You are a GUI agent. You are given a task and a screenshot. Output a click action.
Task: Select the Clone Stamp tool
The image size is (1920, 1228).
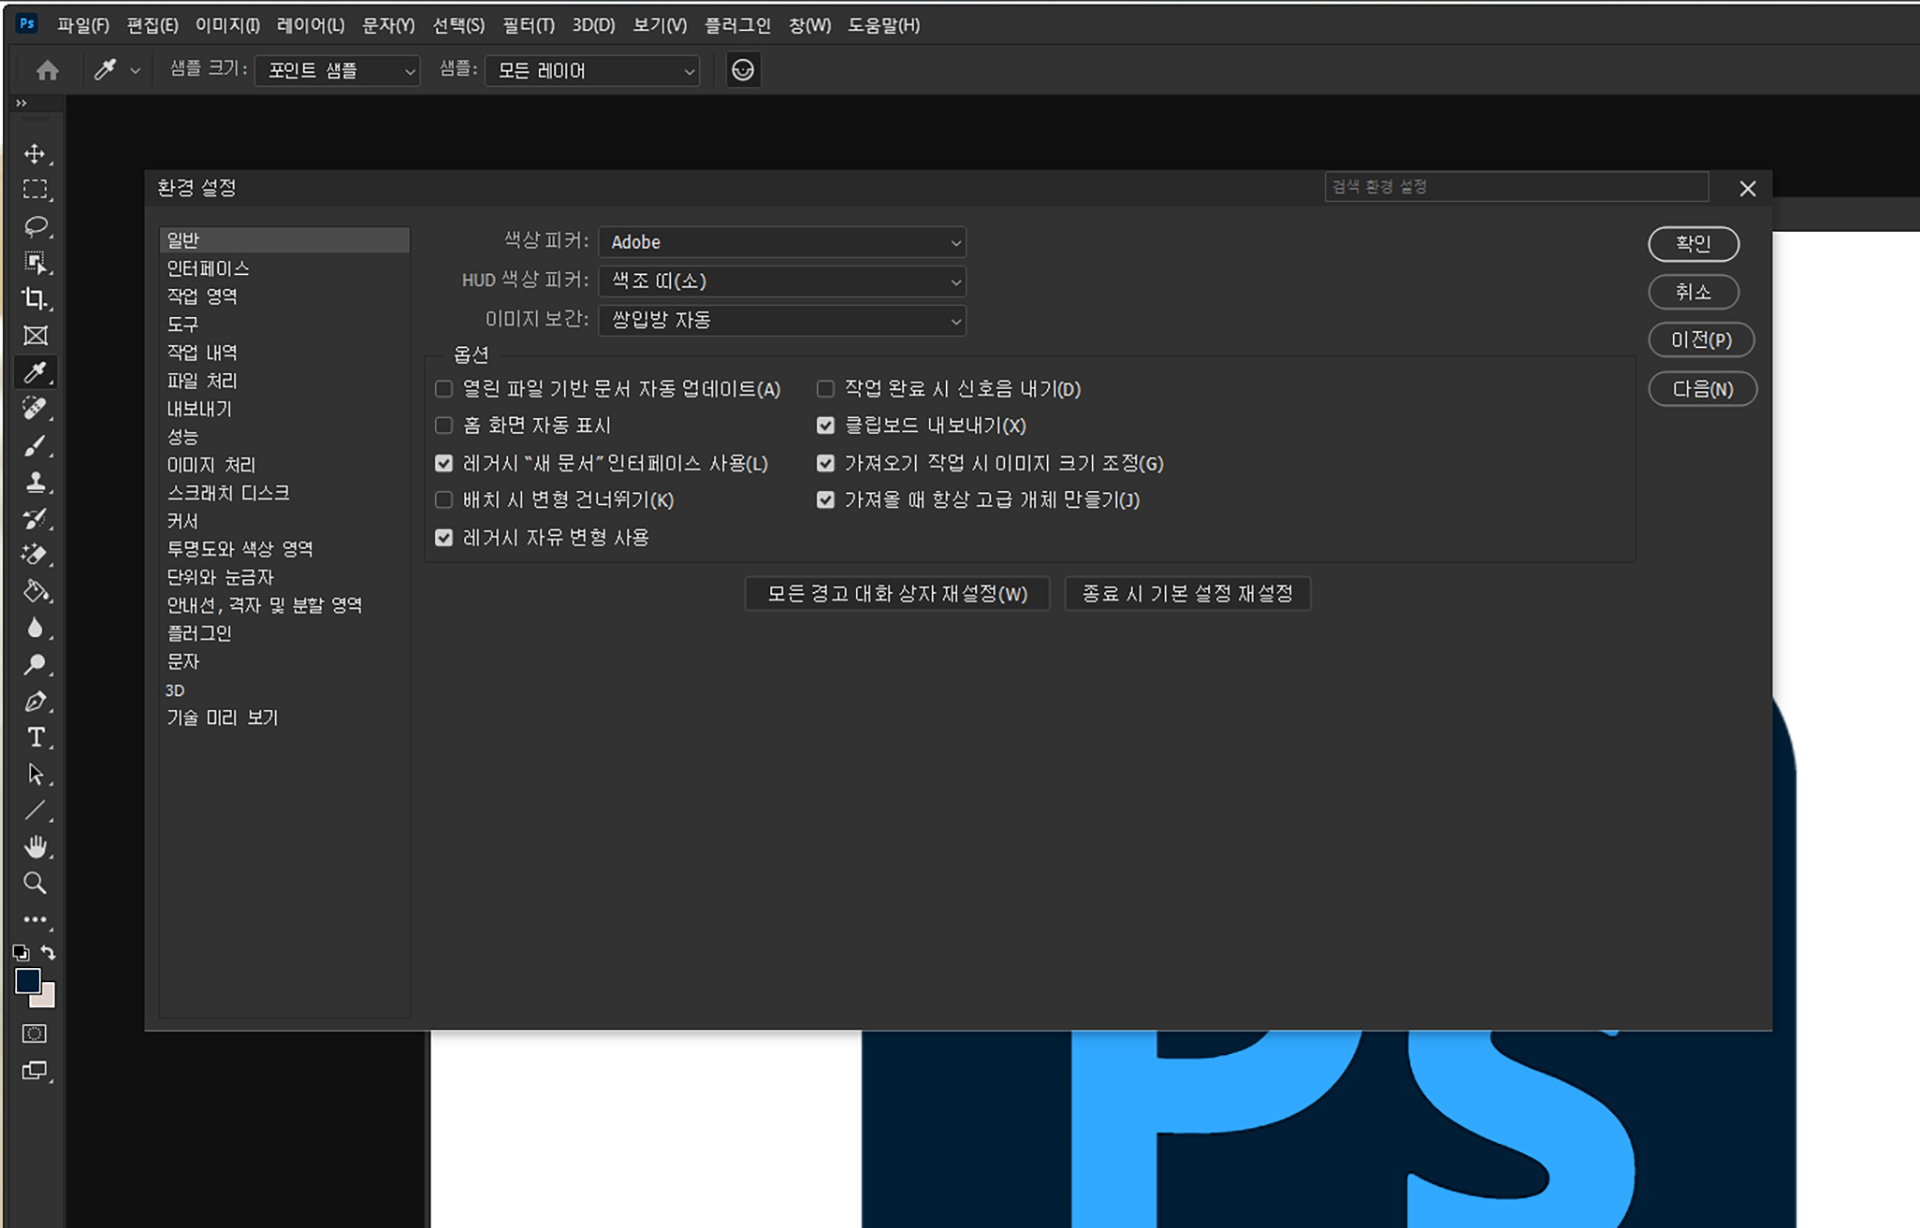[x=35, y=482]
